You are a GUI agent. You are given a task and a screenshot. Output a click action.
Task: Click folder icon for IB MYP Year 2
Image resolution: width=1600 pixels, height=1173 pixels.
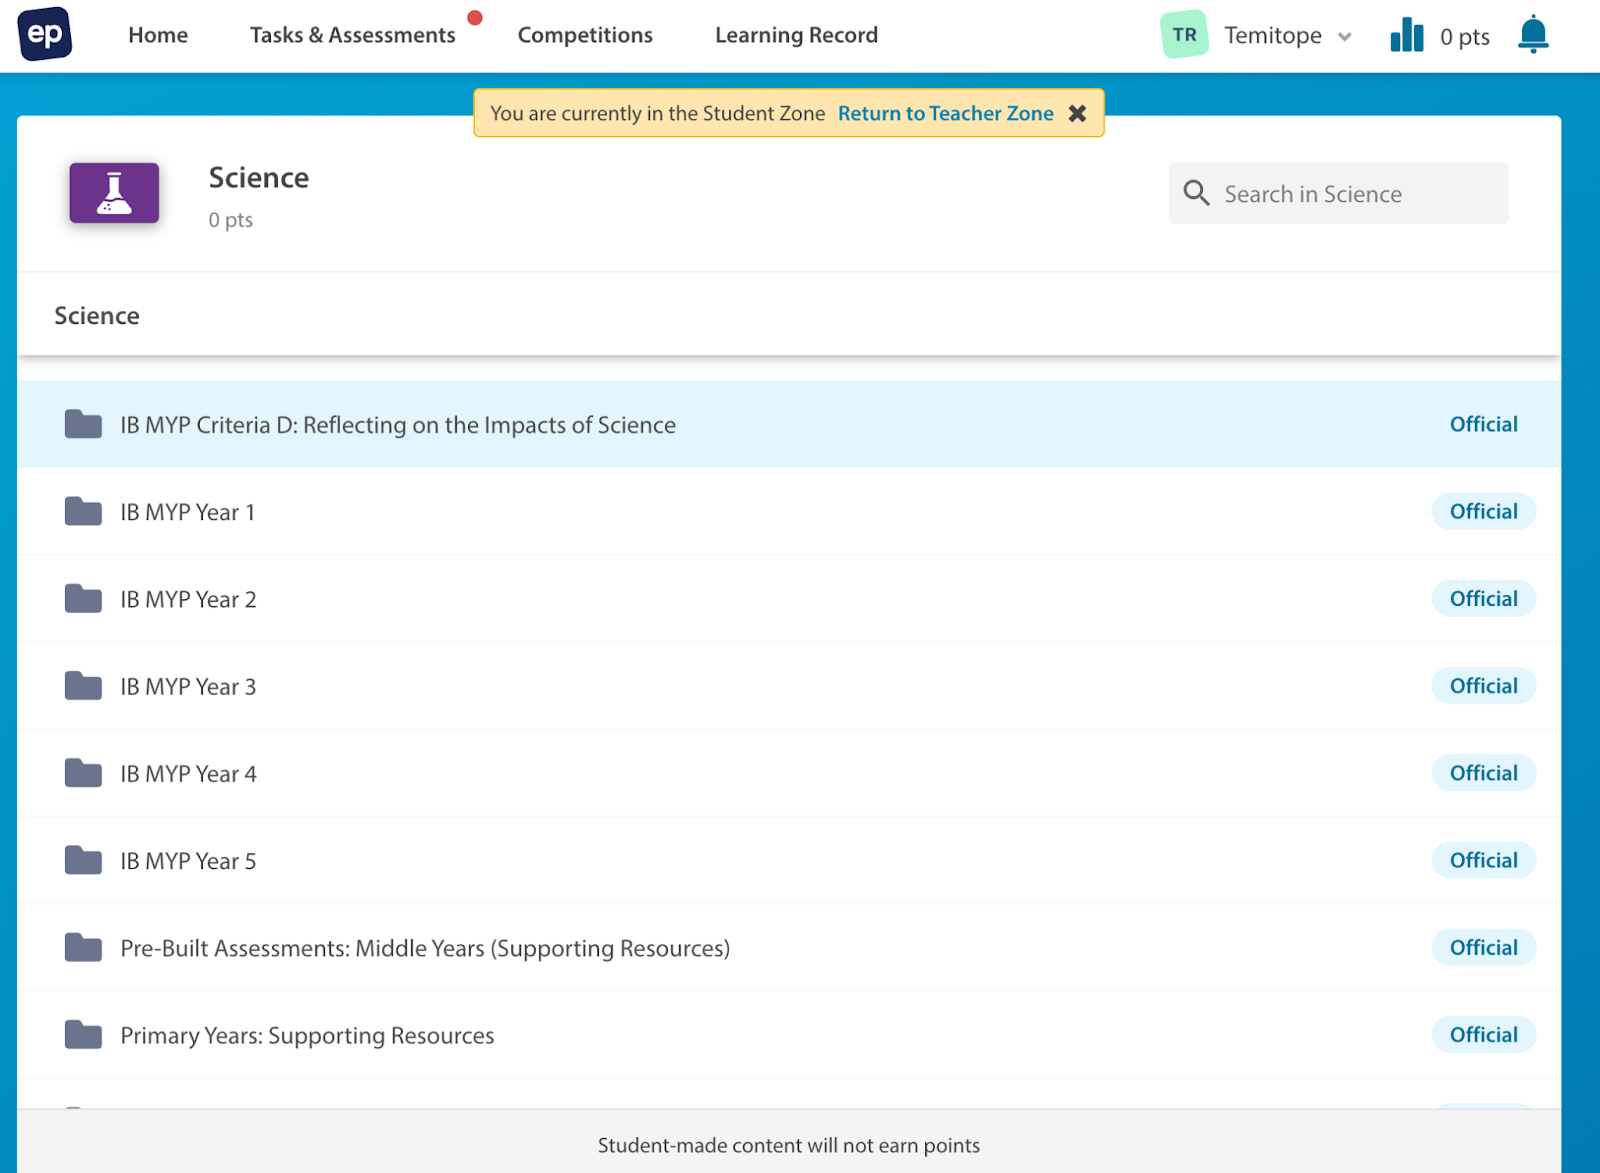83,598
